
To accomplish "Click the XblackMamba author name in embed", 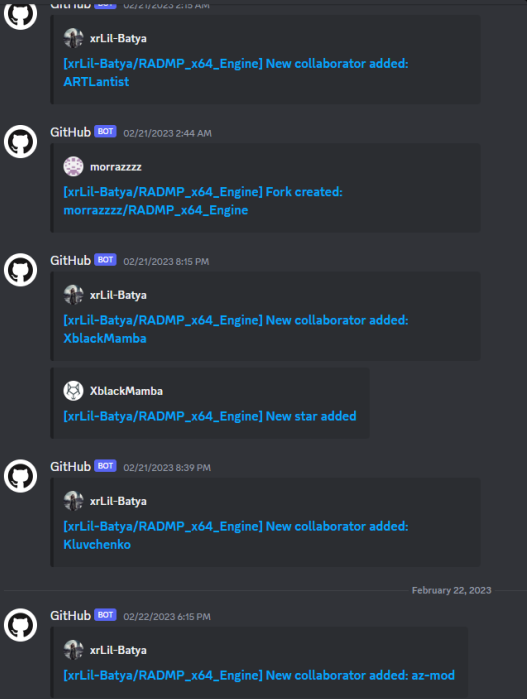I will (x=126, y=391).
